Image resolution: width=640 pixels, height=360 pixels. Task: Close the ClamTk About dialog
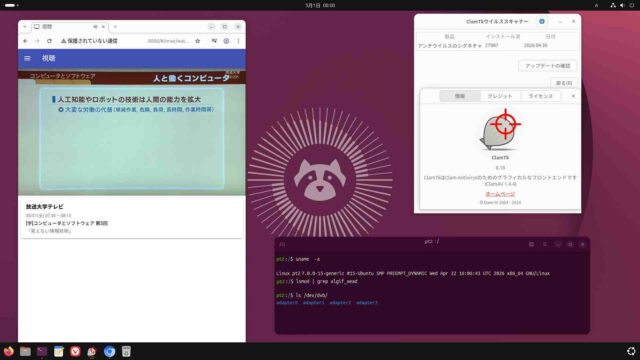pyautogui.click(x=573, y=96)
